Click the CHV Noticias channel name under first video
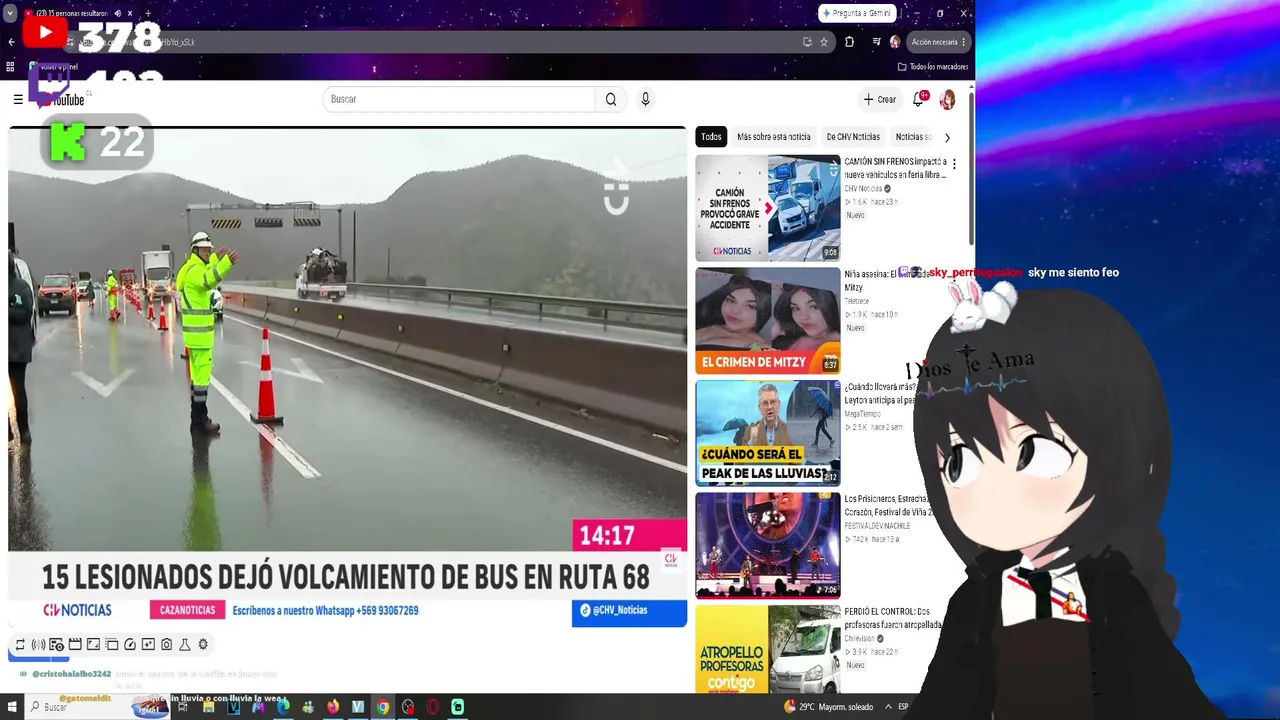This screenshot has height=720, width=1280. point(863,189)
